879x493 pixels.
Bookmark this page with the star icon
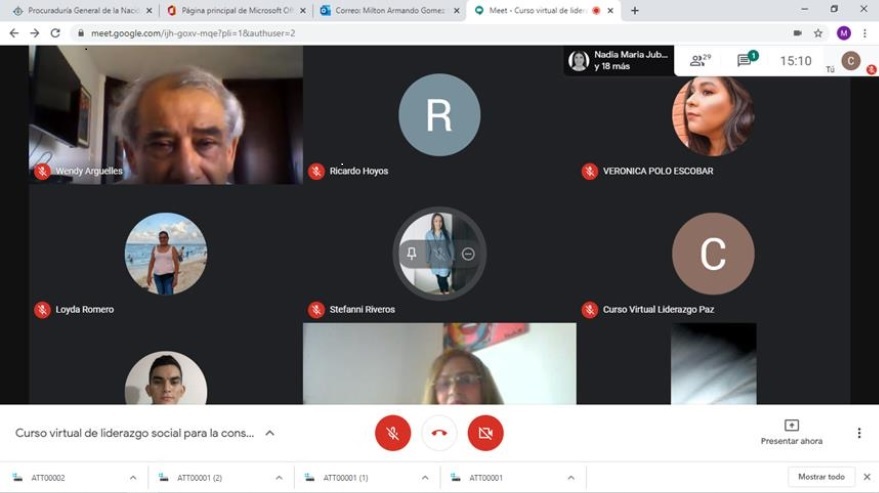[818, 33]
